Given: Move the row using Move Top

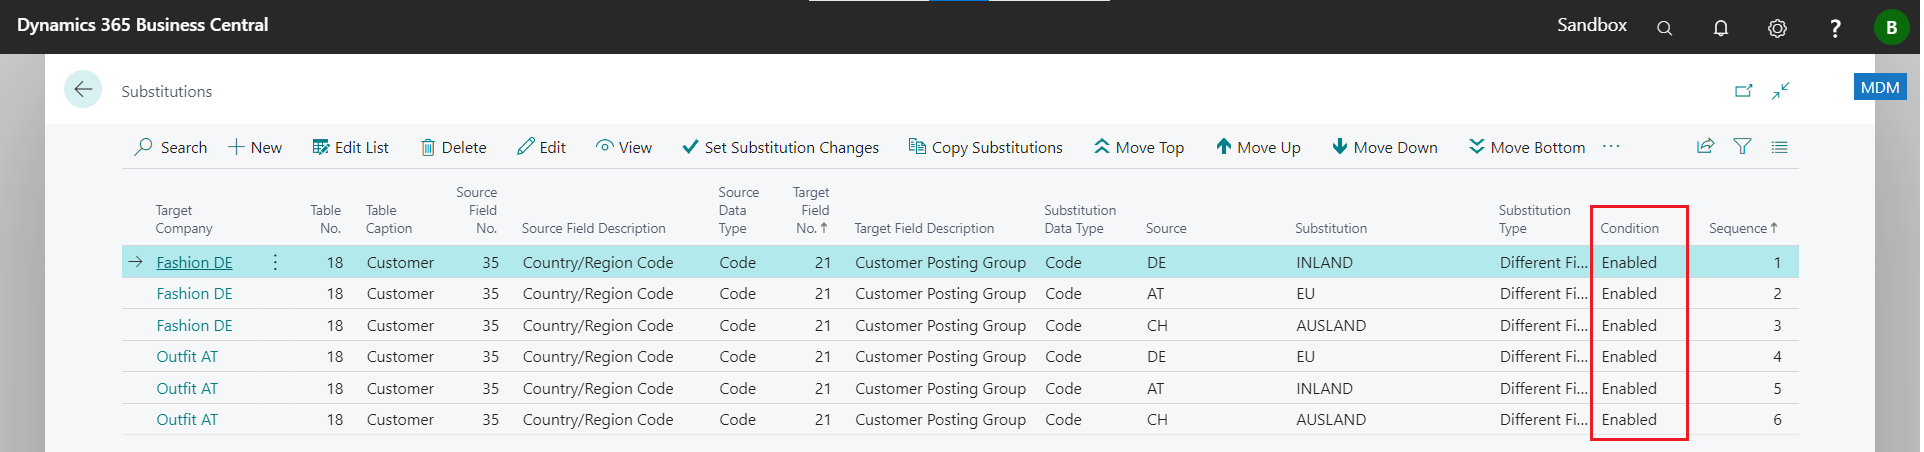Looking at the screenshot, I should (x=1138, y=147).
